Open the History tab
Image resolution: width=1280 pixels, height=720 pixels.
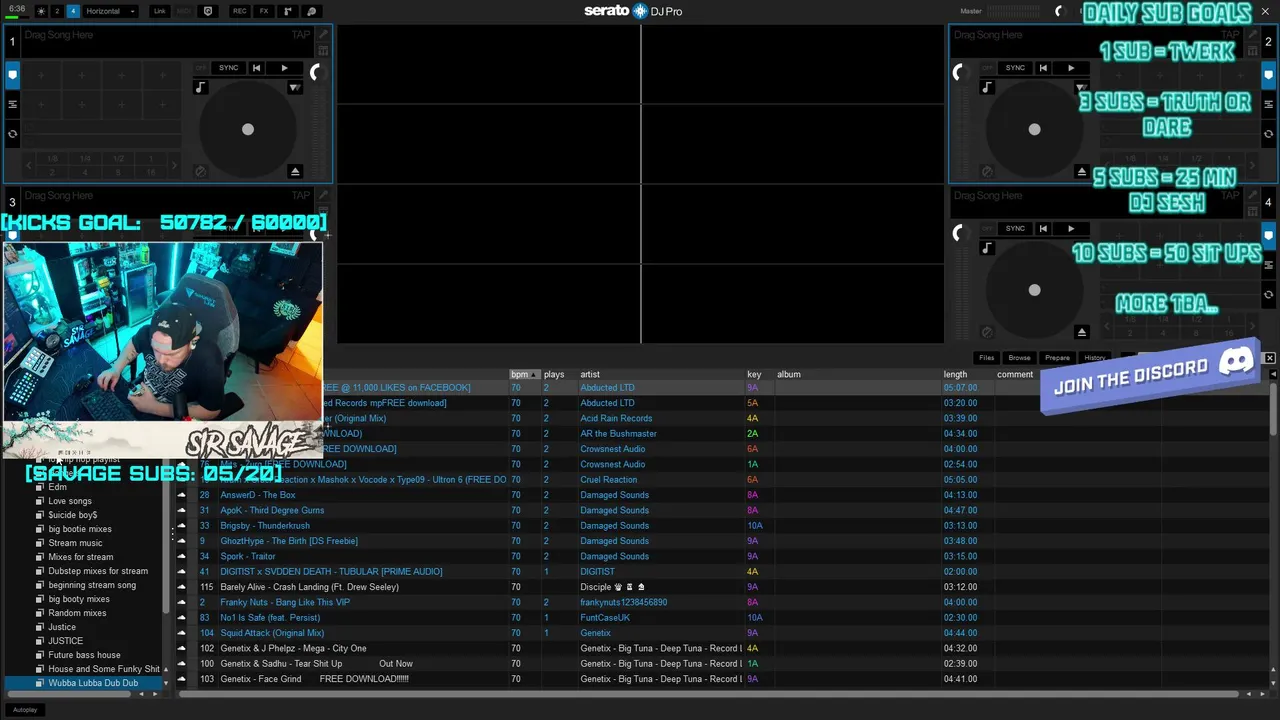(x=1094, y=357)
